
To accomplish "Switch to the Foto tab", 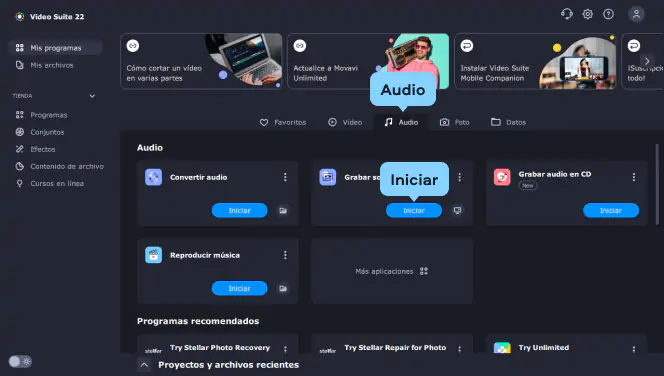I will (x=454, y=122).
